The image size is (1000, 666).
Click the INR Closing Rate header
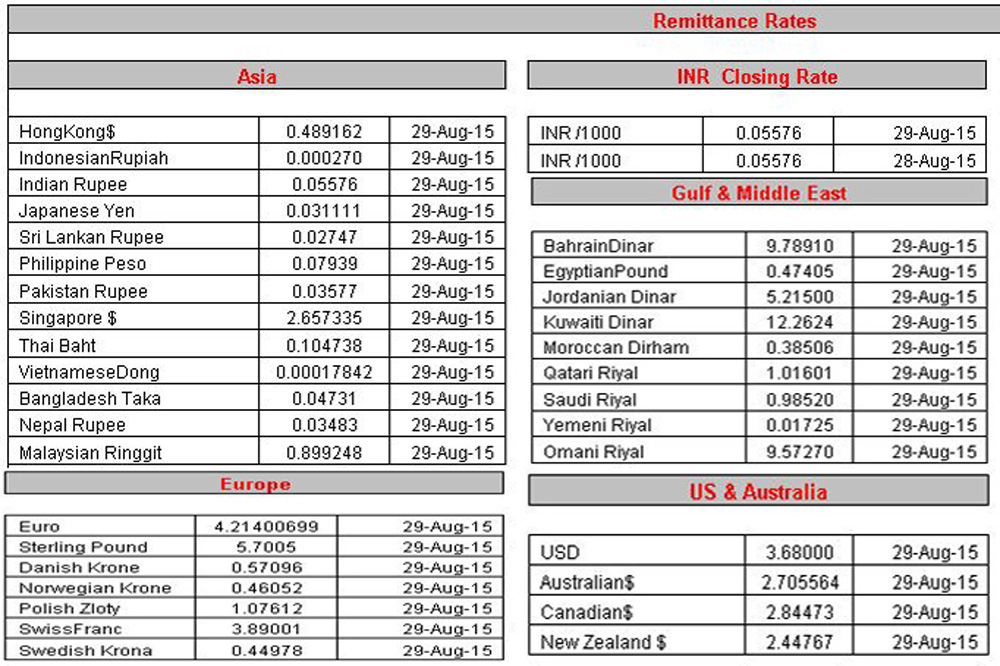757,77
